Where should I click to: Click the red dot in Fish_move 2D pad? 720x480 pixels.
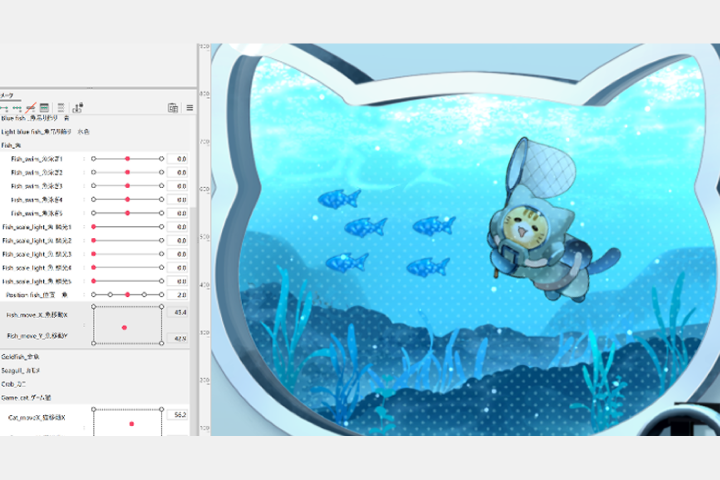tap(124, 328)
